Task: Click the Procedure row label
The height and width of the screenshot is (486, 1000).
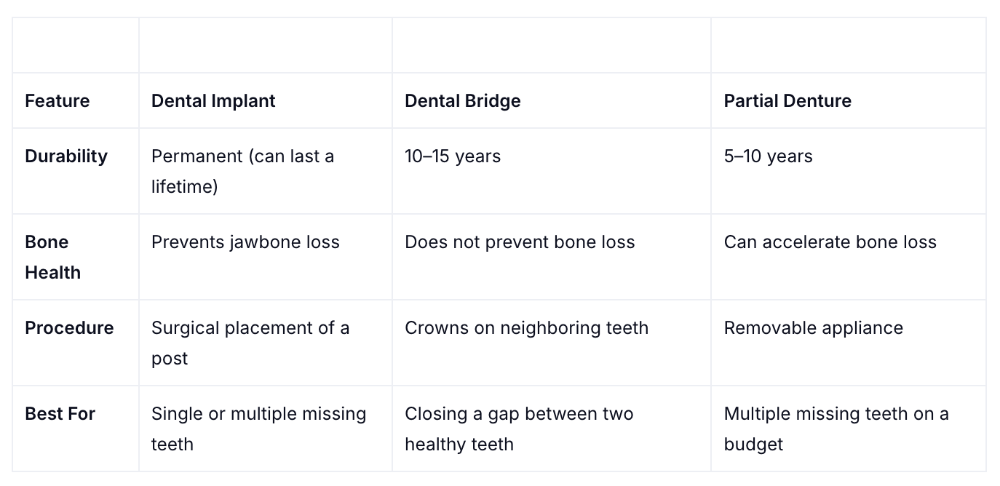Action: coord(69,328)
